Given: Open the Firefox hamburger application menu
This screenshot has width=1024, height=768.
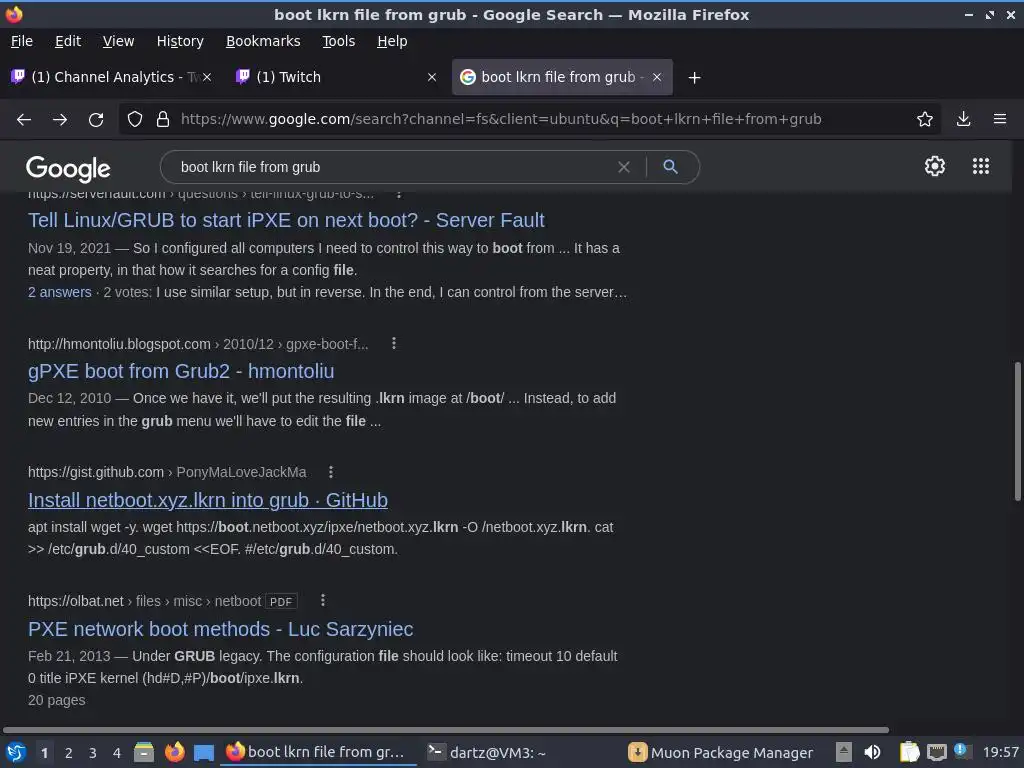Looking at the screenshot, I should (1000, 119).
